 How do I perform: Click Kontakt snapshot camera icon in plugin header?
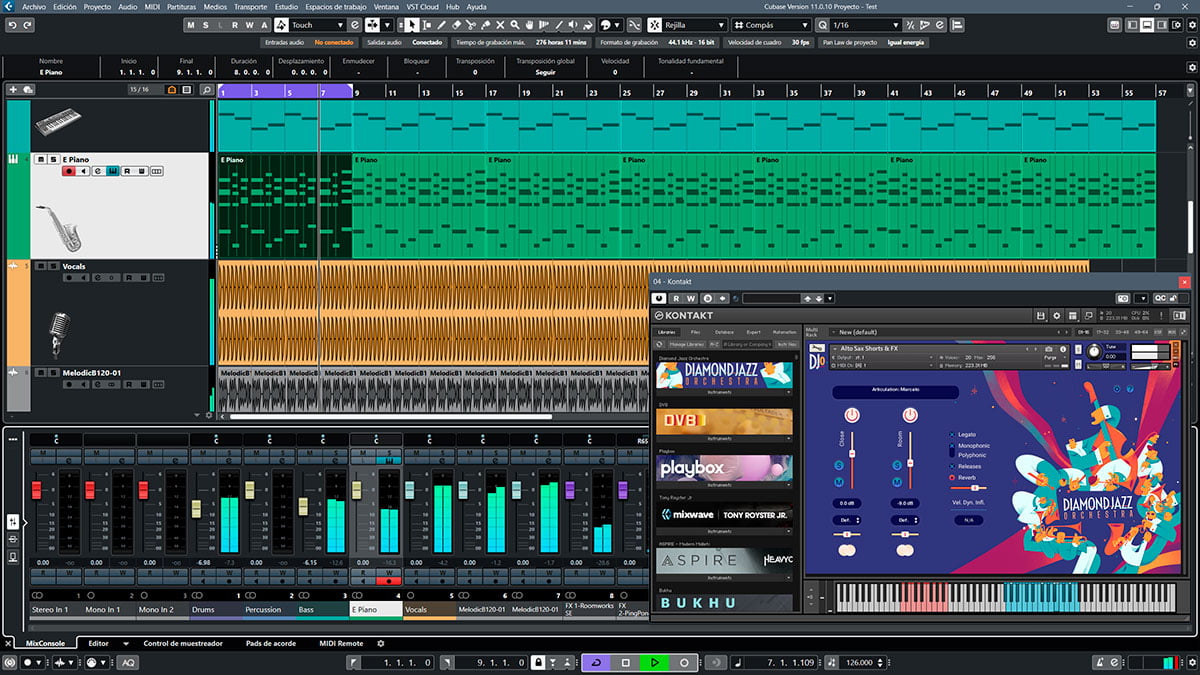pos(1123,298)
